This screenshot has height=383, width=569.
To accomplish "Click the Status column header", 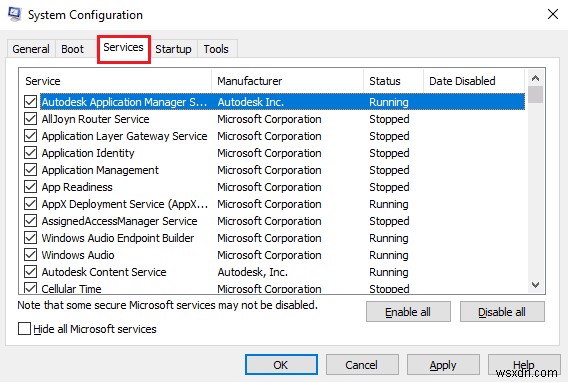I will [393, 81].
